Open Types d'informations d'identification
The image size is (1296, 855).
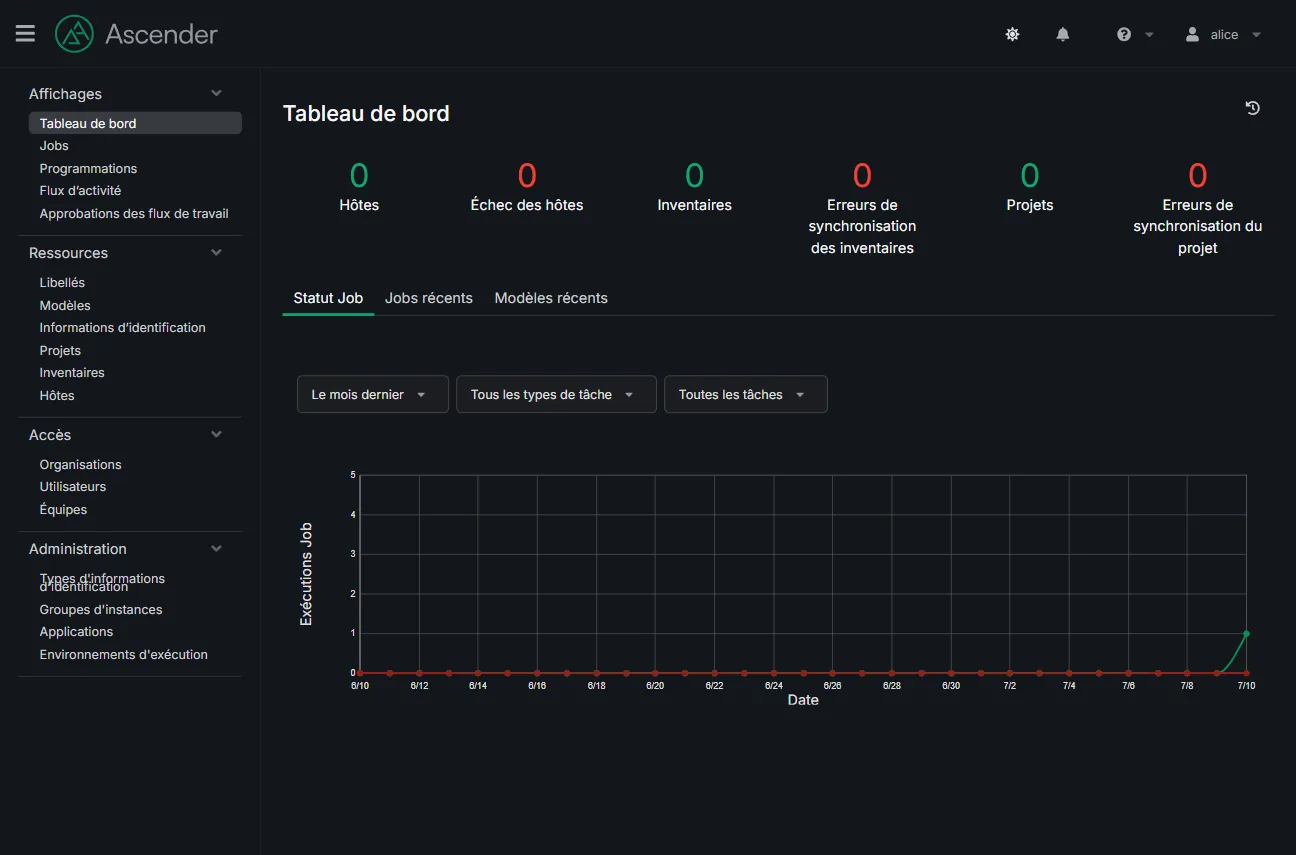pos(102,582)
